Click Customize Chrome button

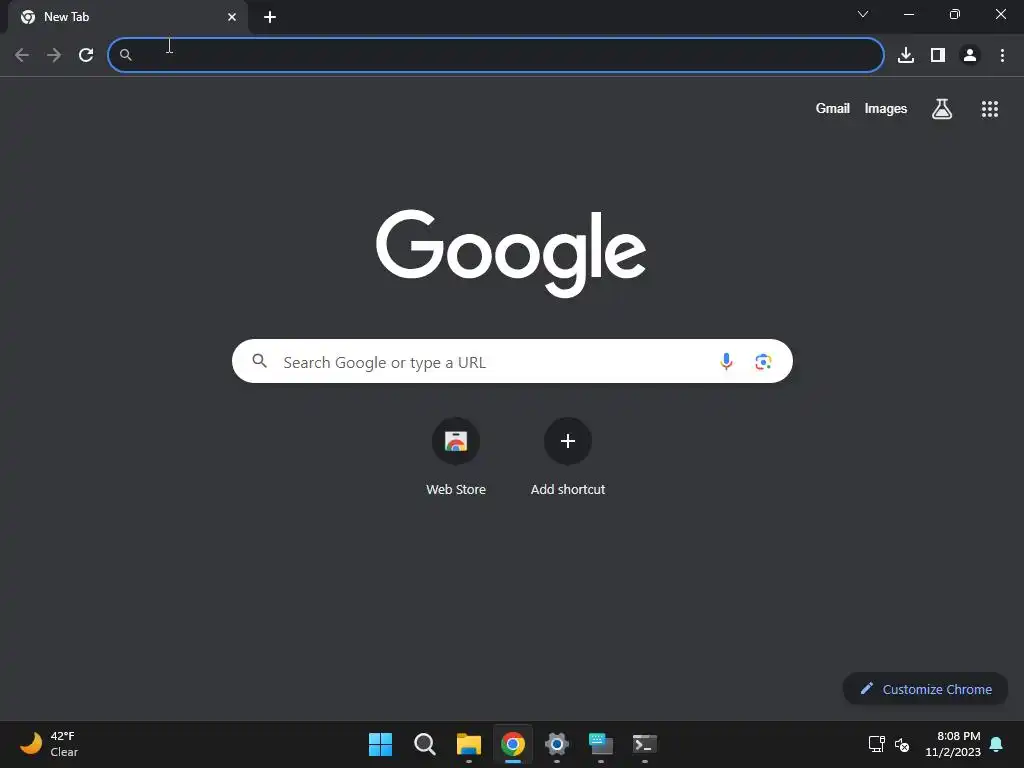(925, 689)
